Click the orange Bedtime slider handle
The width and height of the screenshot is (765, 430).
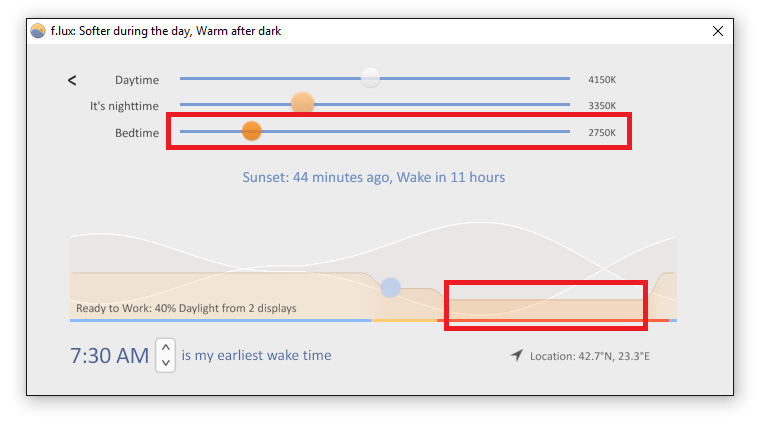(x=252, y=131)
